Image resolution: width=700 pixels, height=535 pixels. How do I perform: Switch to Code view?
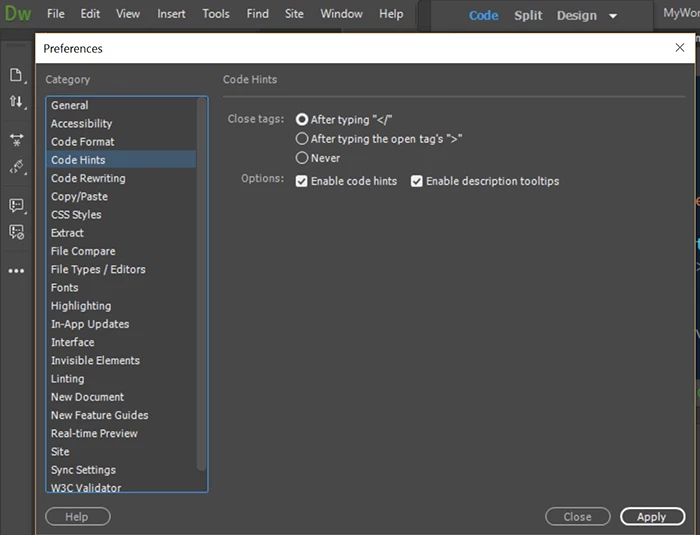pos(483,16)
